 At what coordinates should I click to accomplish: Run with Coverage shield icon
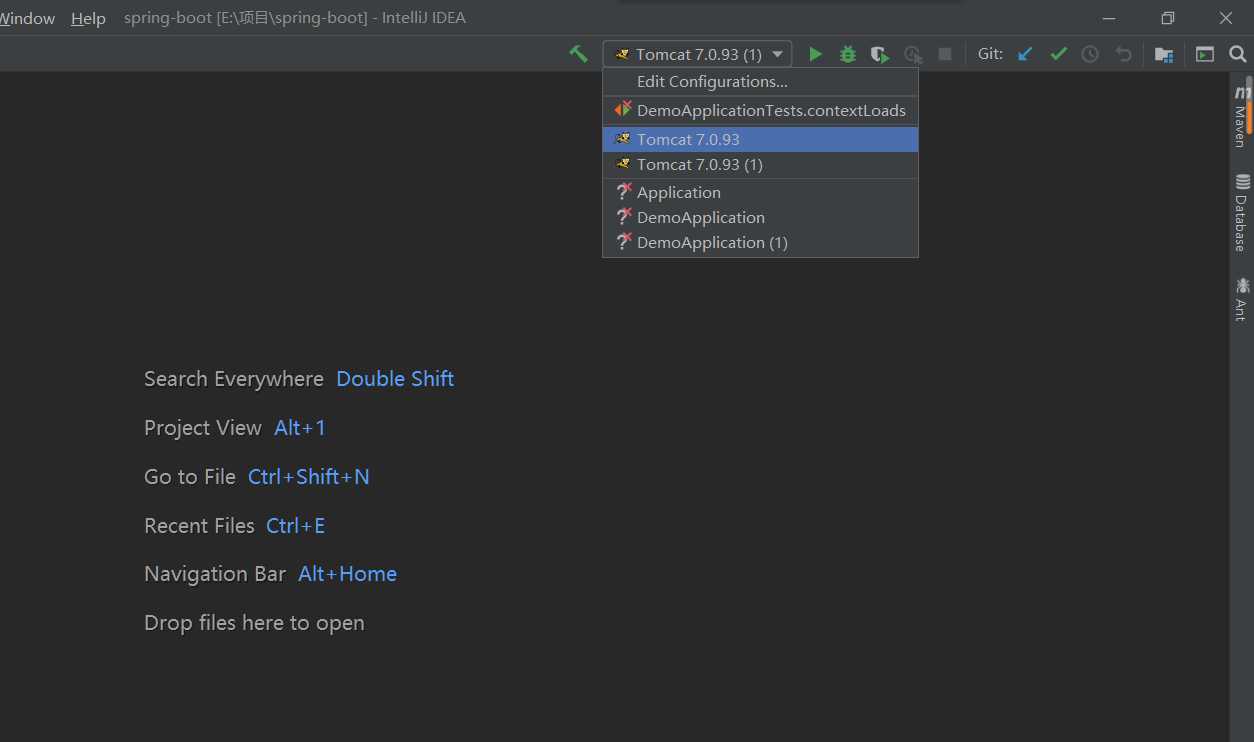[x=880, y=54]
